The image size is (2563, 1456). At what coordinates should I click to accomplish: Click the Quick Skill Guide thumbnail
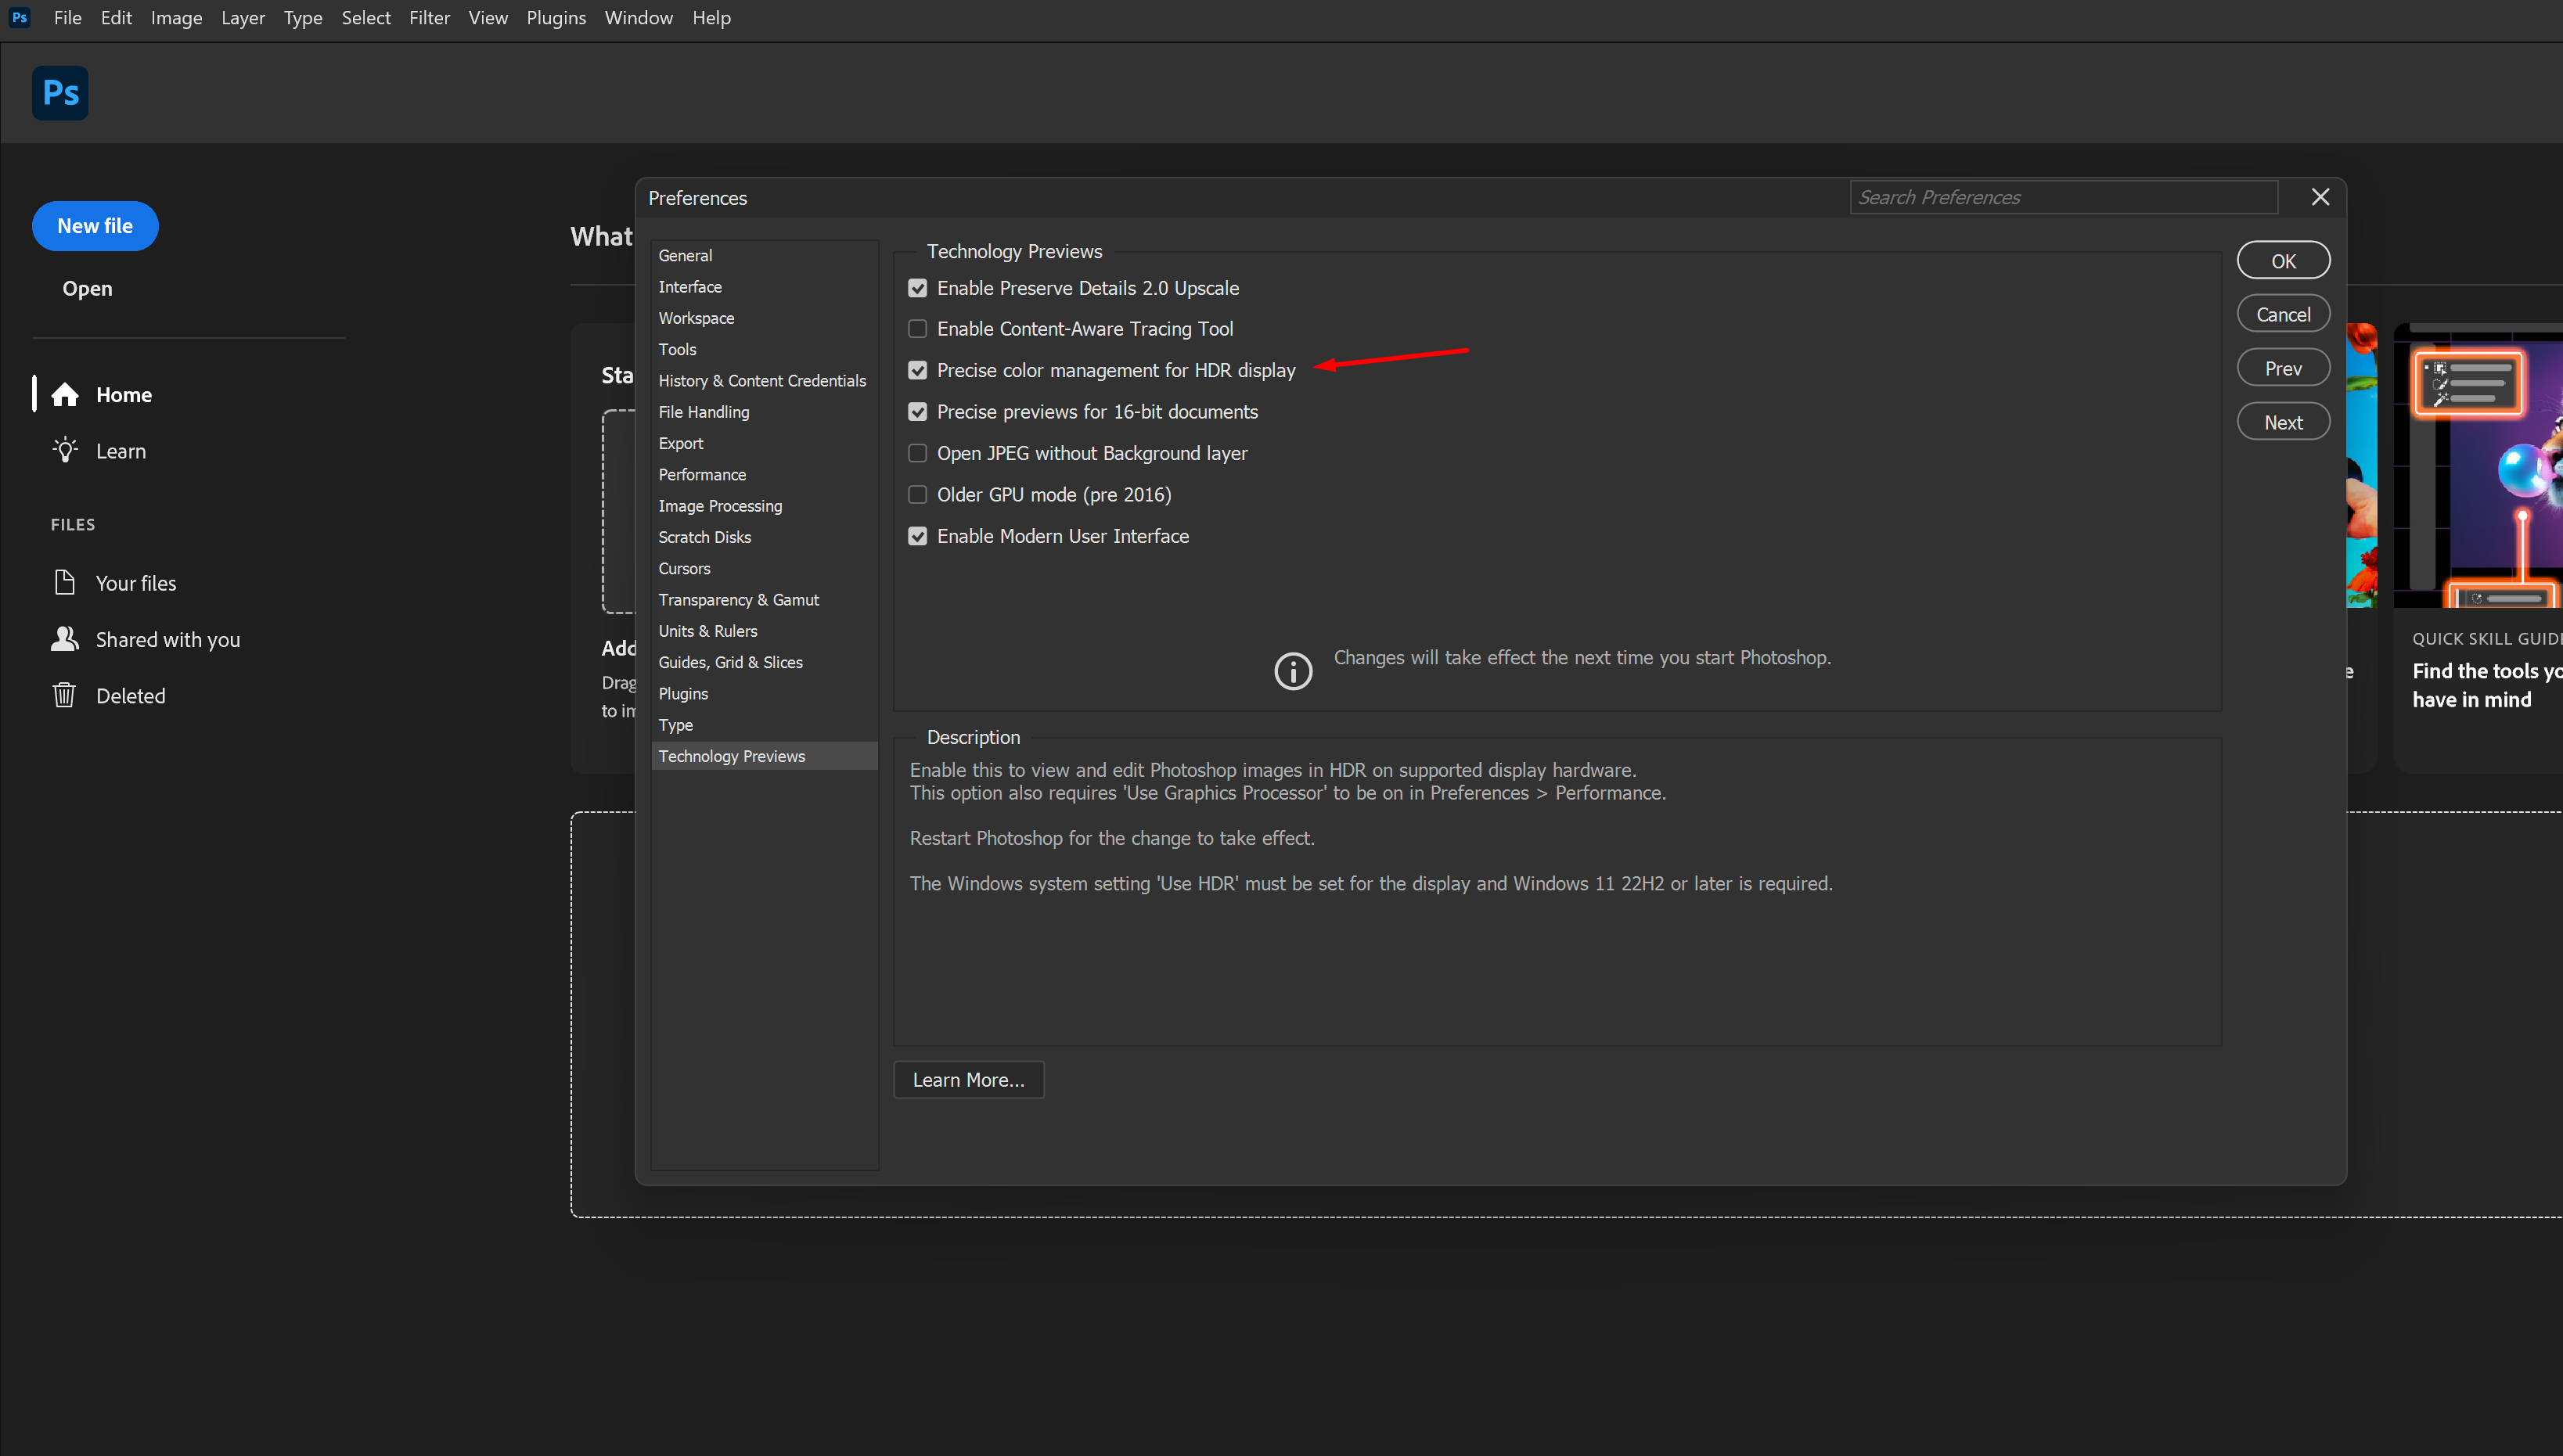click(x=2478, y=466)
